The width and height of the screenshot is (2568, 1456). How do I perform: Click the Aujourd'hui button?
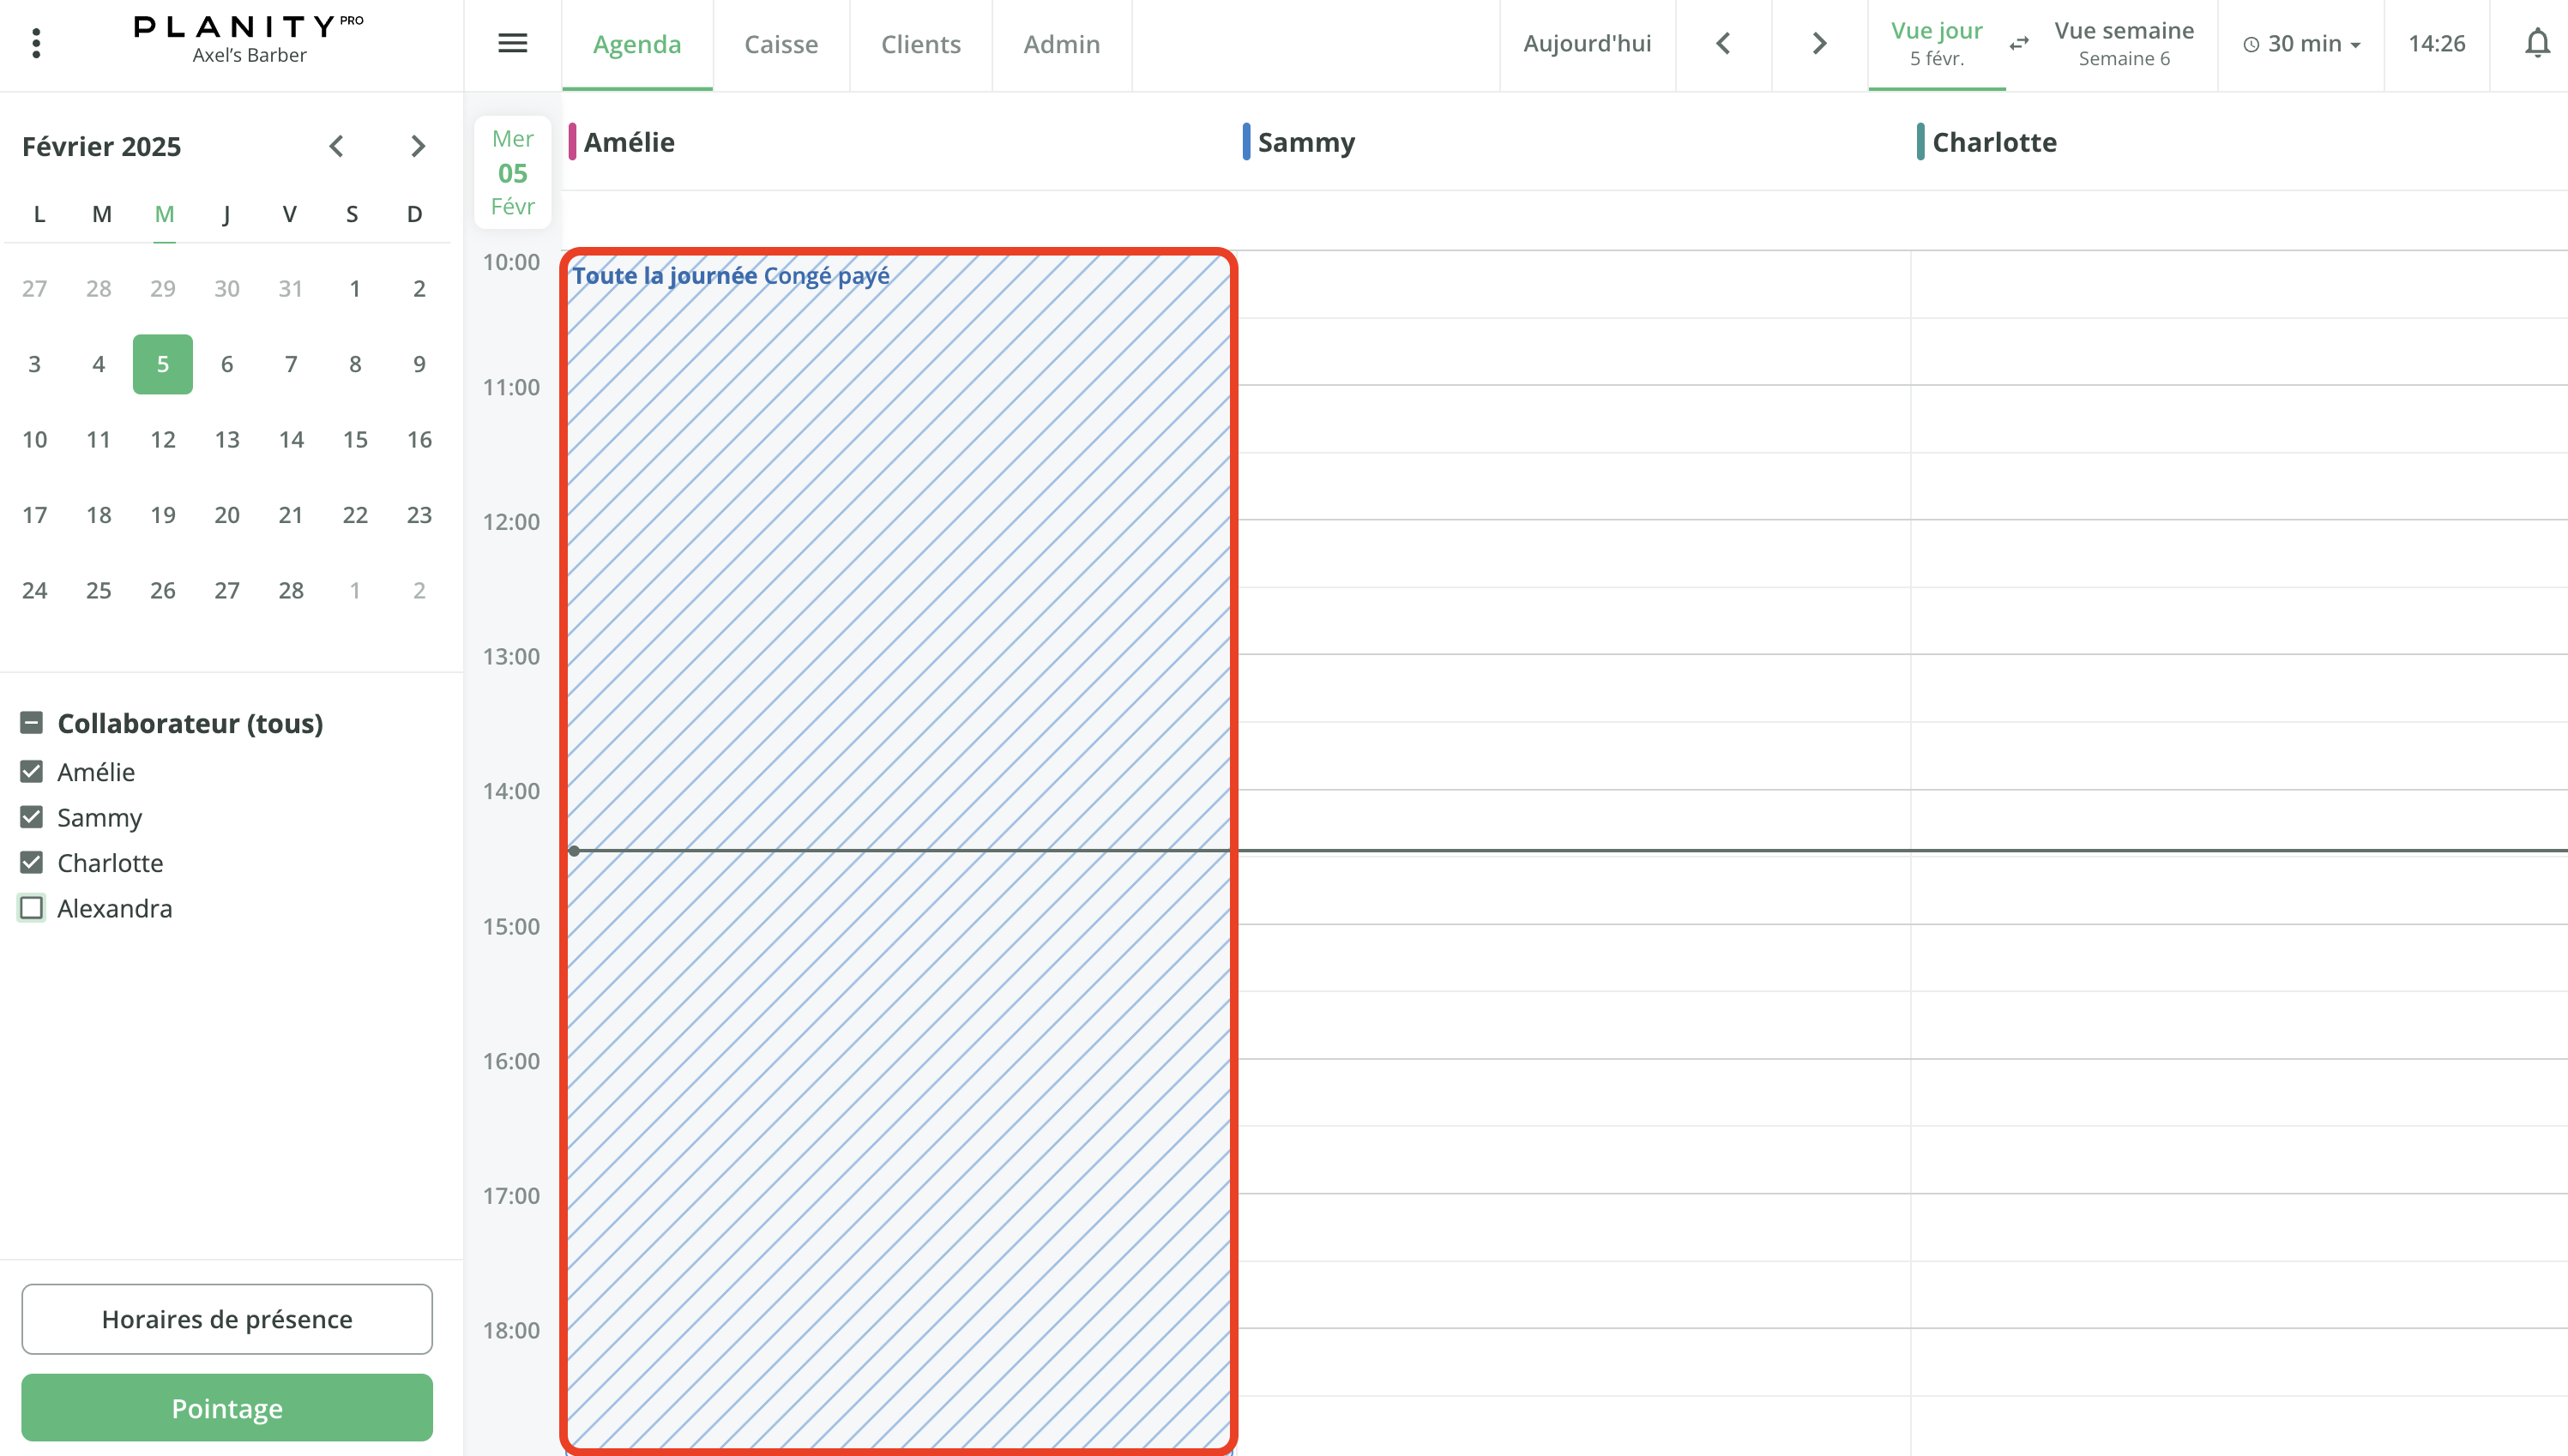tap(1586, 43)
